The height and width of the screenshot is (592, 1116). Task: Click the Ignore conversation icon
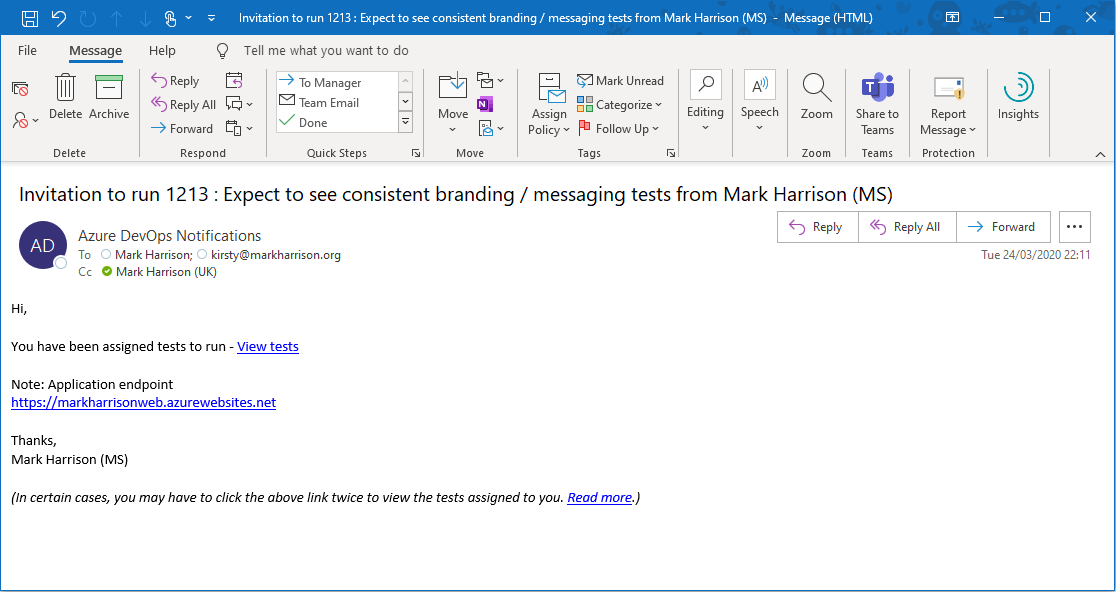point(20,89)
